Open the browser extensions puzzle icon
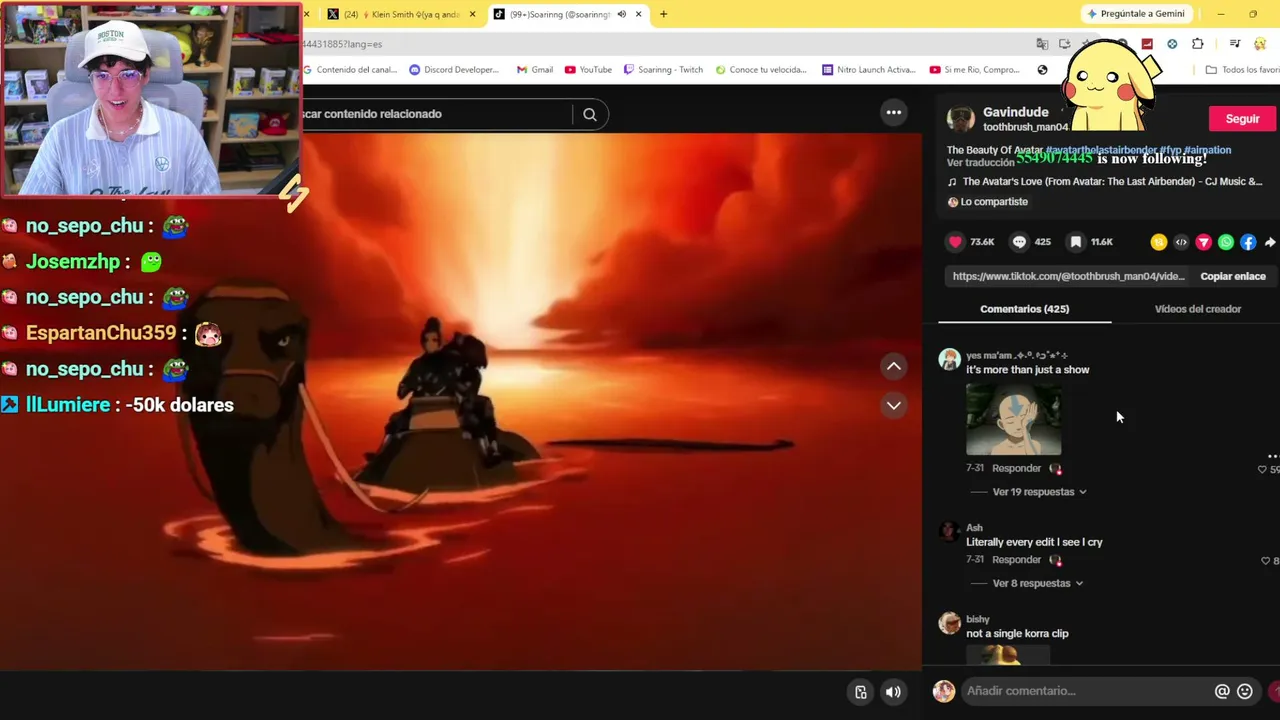The width and height of the screenshot is (1280, 720). point(1198,44)
